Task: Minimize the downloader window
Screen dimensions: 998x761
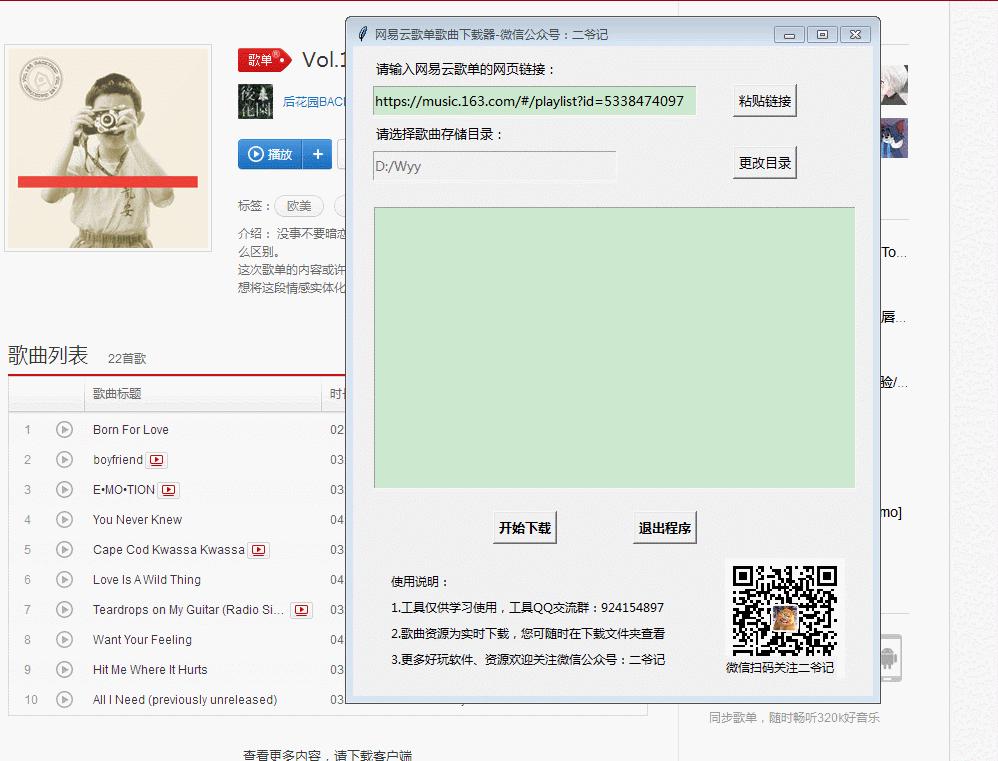Action: 789,34
